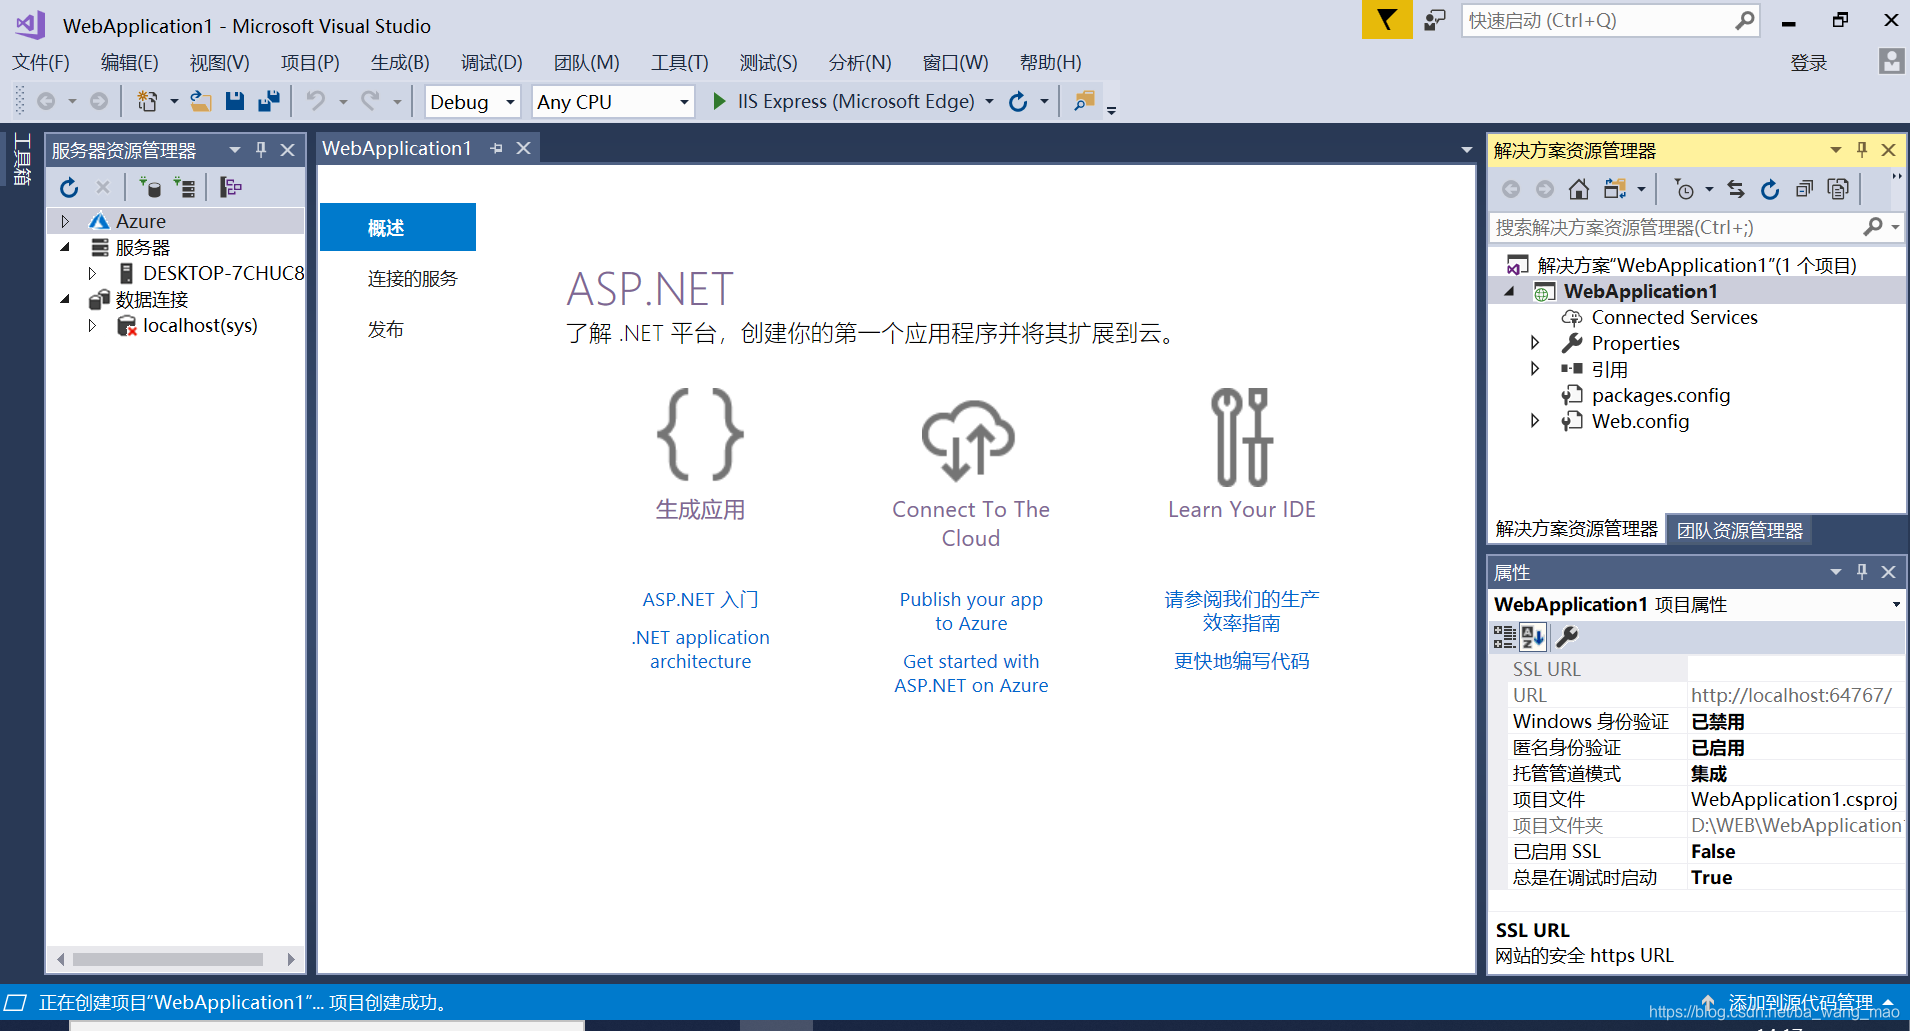
Task: Select the URL value http://localhost:64767/
Action: [x=1791, y=695]
